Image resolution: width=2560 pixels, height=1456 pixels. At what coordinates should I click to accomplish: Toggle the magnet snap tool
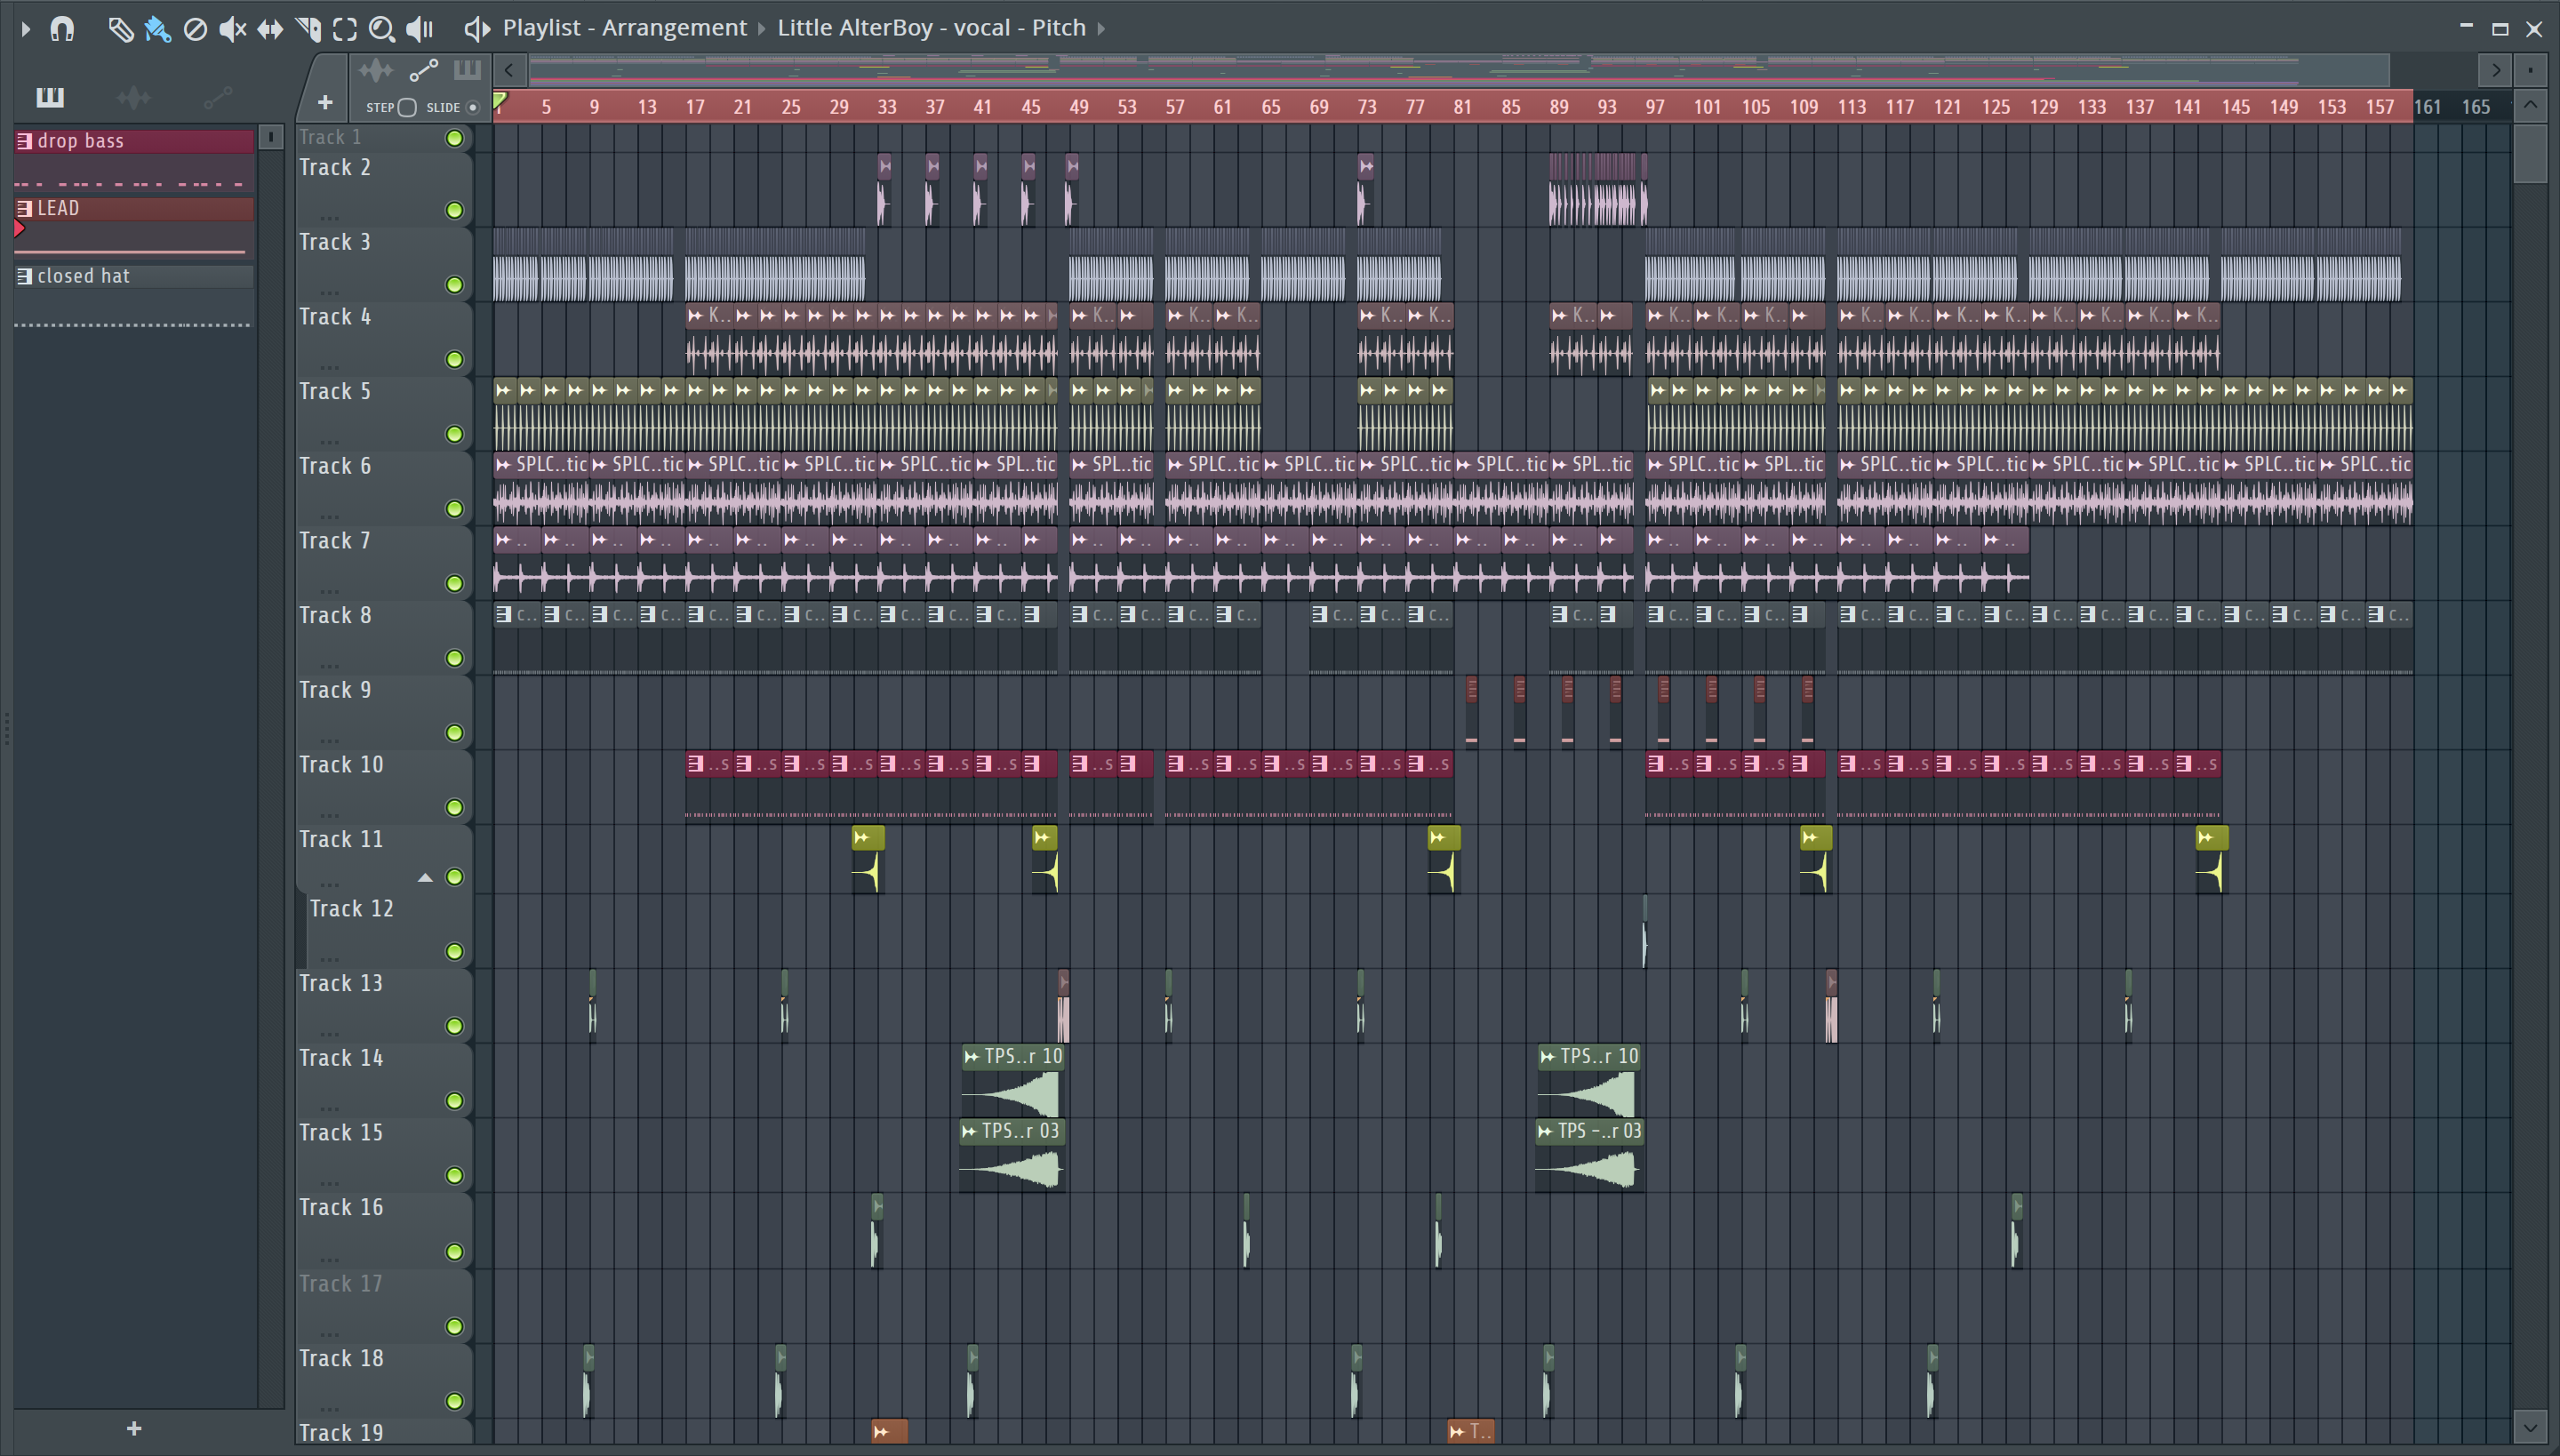(62, 29)
